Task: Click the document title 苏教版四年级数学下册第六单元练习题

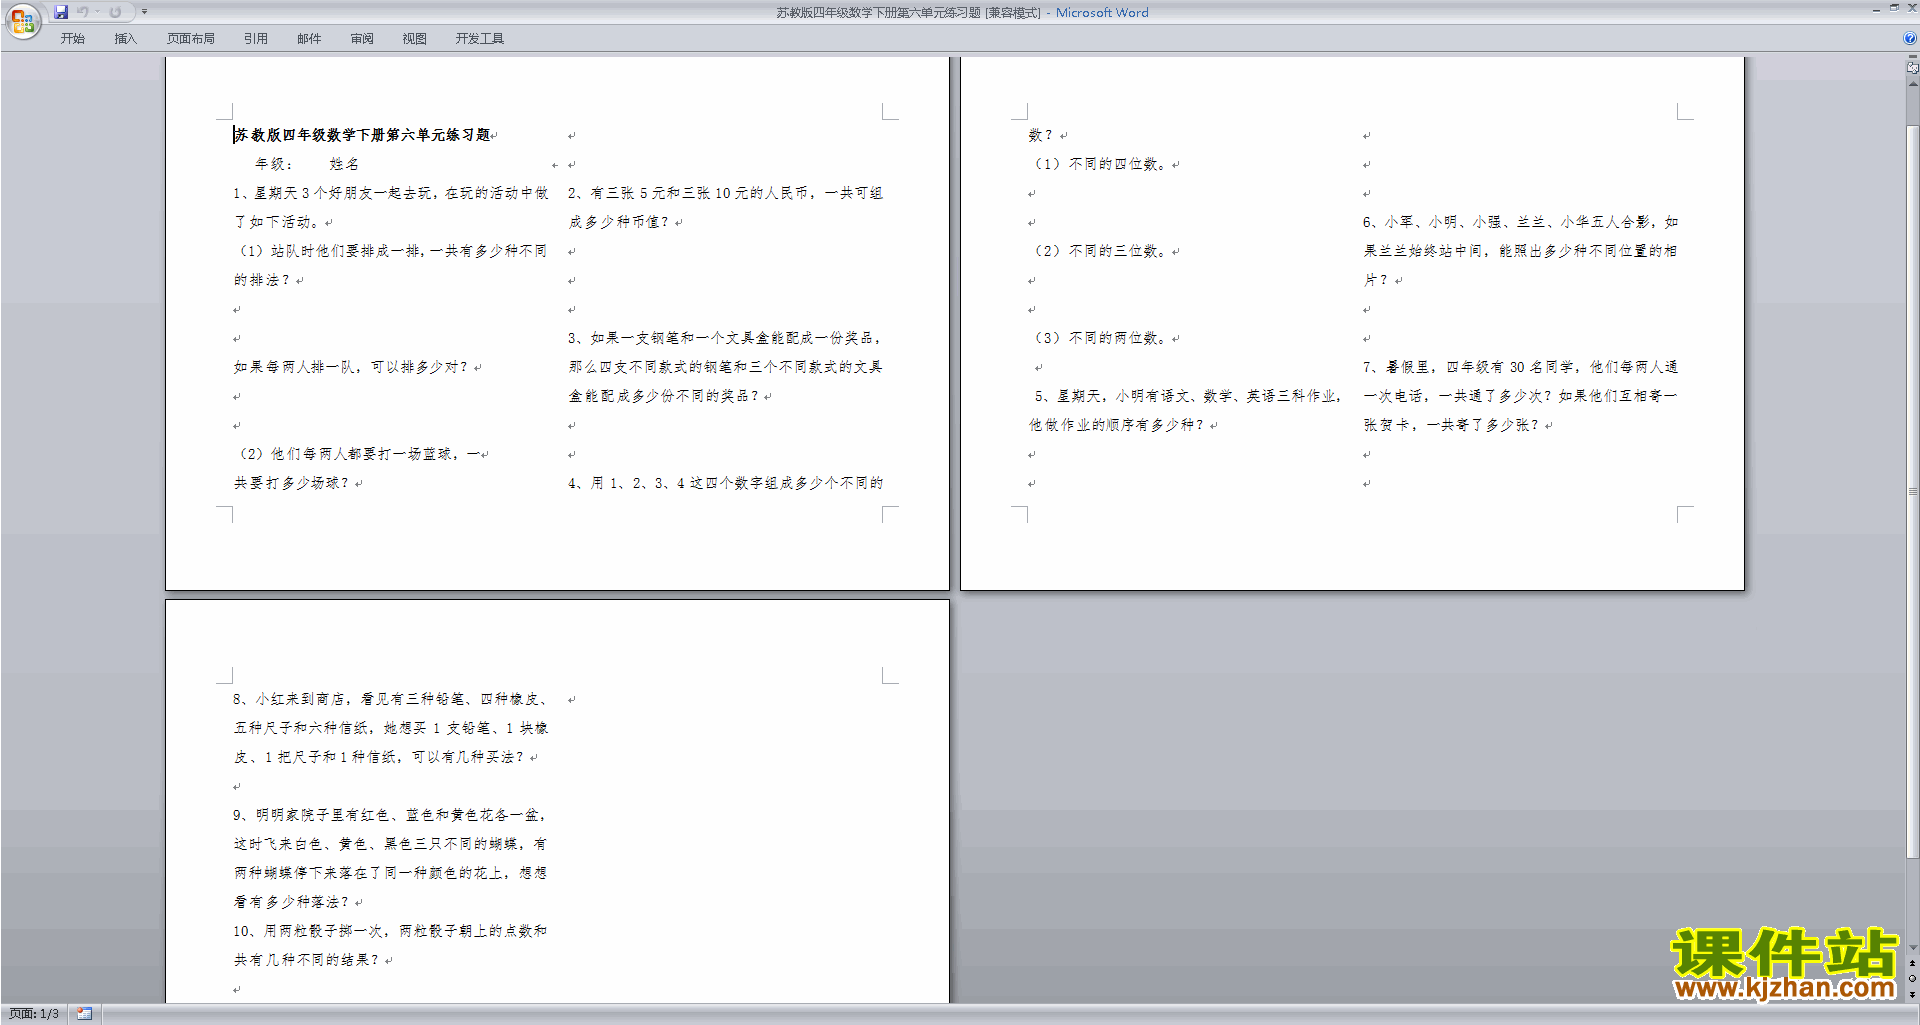Action: coord(363,135)
